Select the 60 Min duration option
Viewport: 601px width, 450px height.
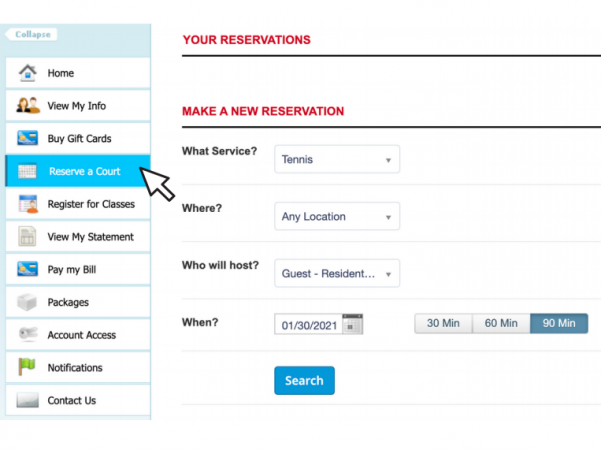(501, 323)
